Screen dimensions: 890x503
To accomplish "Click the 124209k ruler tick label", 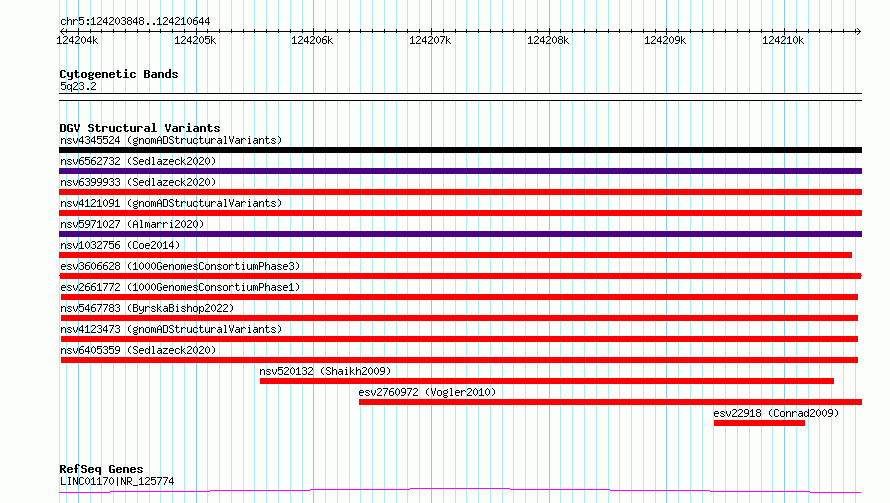I will (665, 40).
